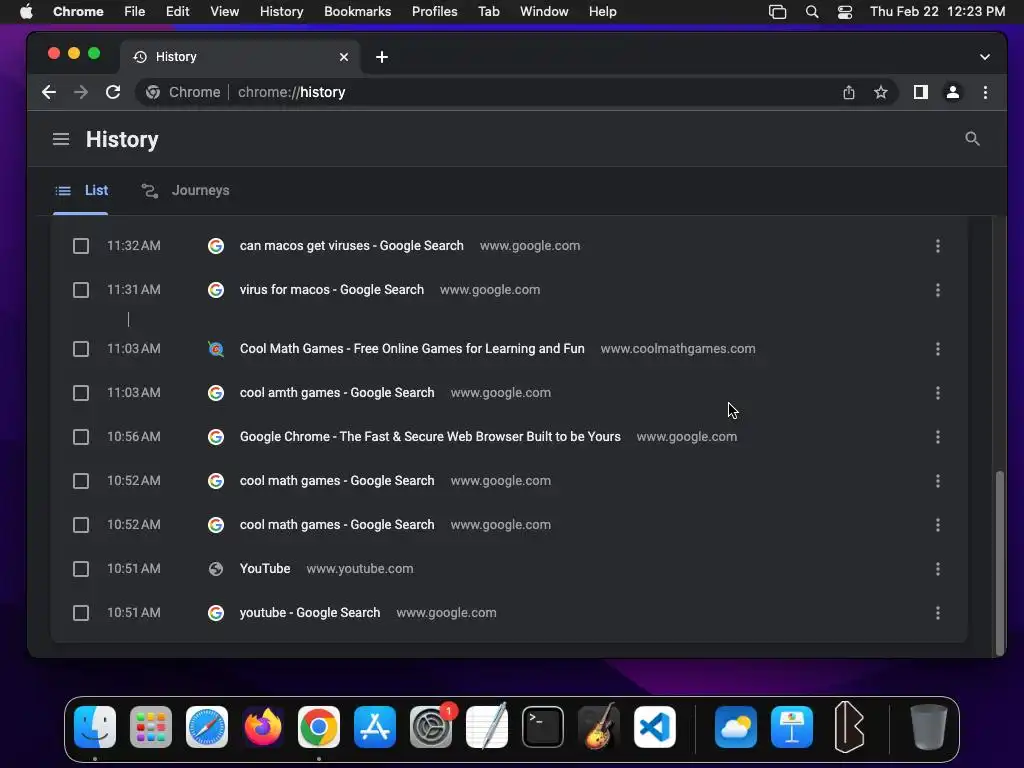
Task: Tick checkbox for Google Chrome browser entry
Action: point(81,437)
